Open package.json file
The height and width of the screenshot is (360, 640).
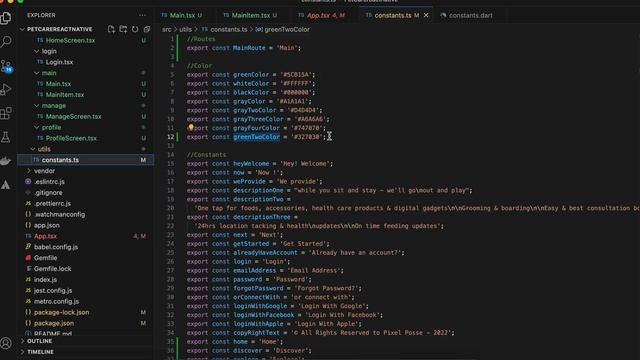click(x=54, y=323)
